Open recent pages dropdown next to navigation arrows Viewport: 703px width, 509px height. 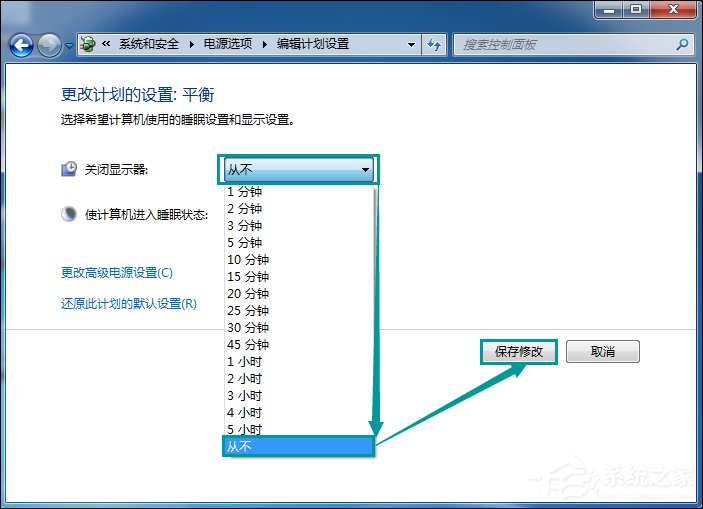point(69,45)
